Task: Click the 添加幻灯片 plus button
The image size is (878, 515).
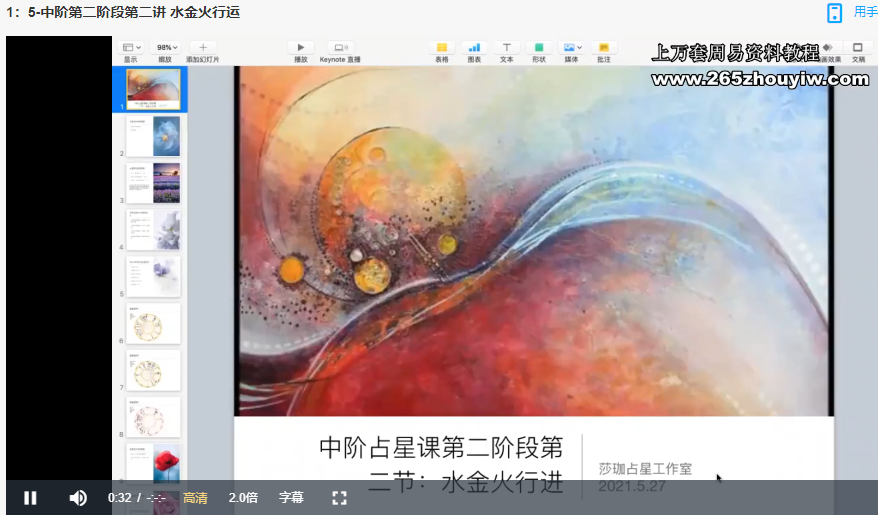Action: tap(203, 48)
